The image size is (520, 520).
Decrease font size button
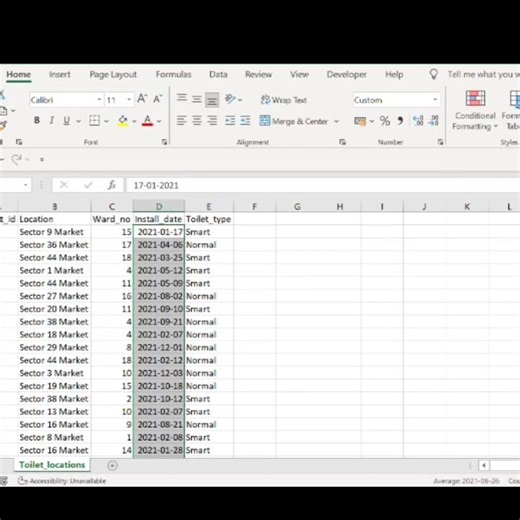157,99
